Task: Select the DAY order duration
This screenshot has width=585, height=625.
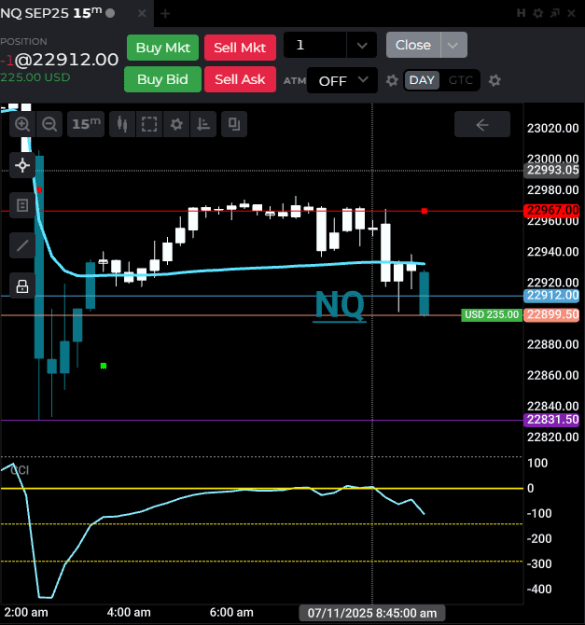Action: pyautogui.click(x=422, y=80)
